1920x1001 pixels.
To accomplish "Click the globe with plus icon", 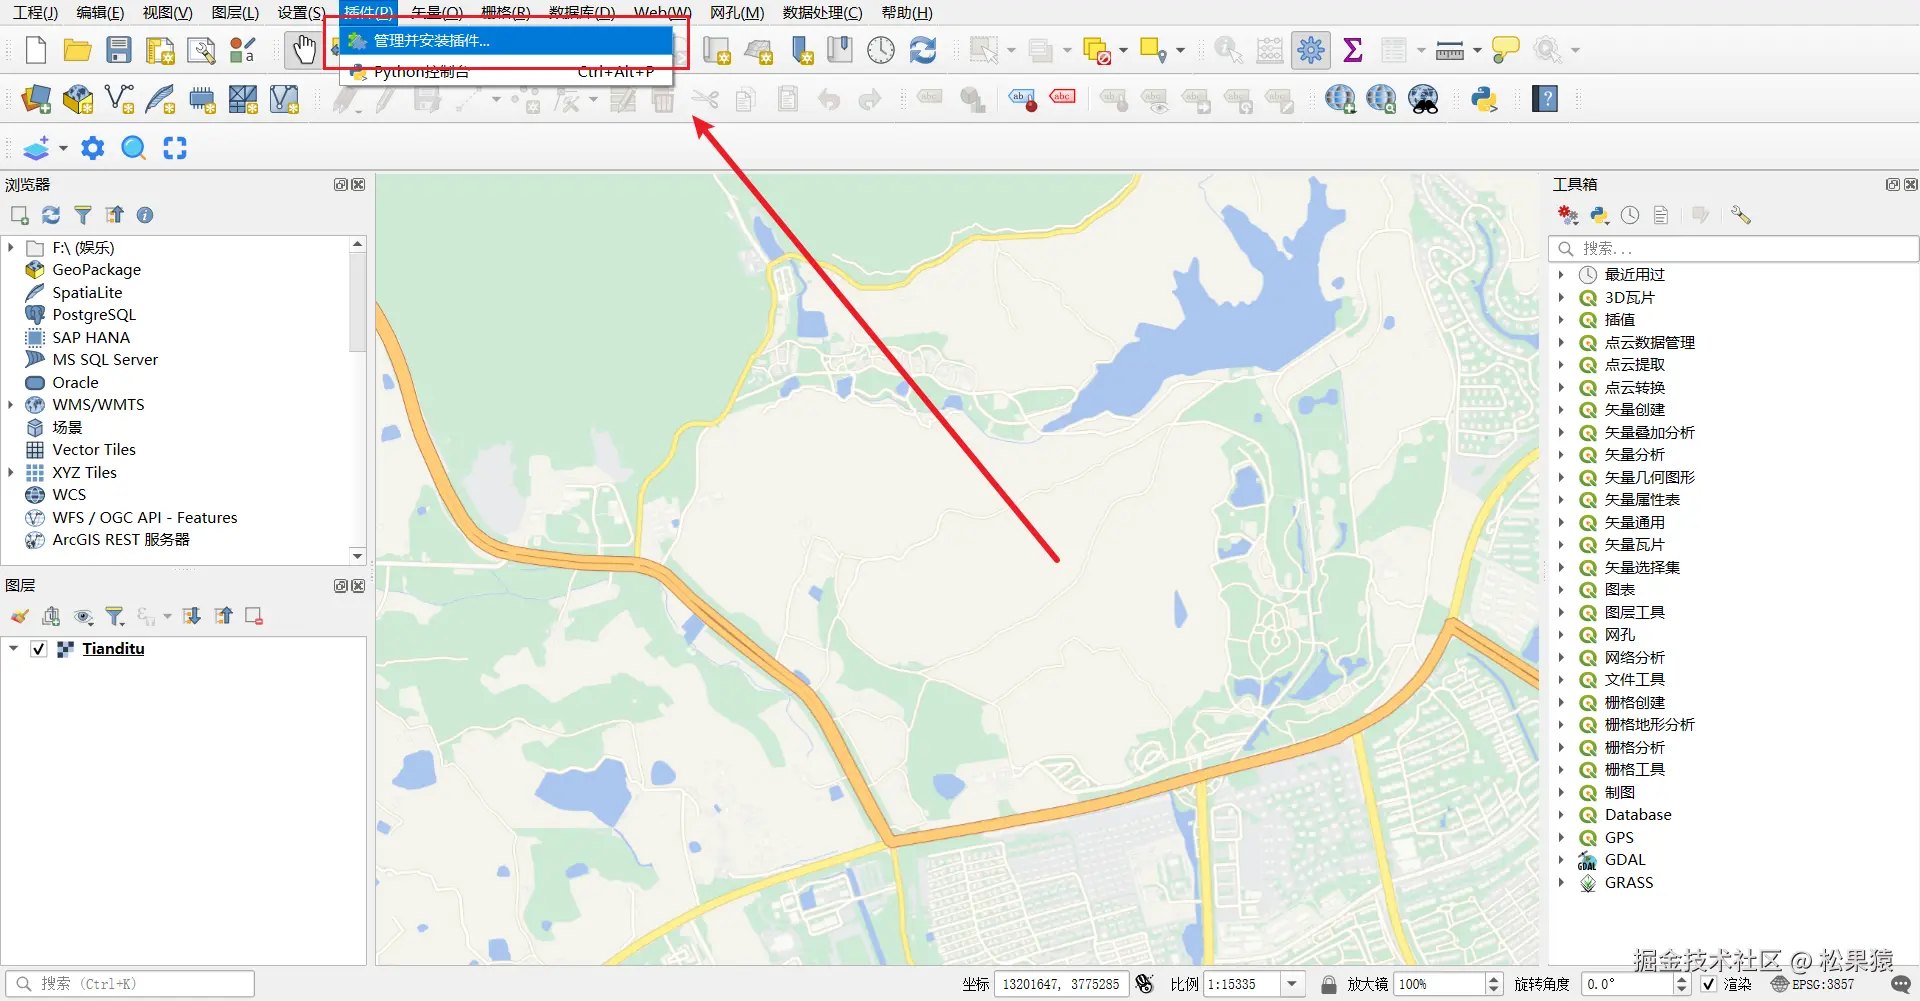I will point(1340,99).
